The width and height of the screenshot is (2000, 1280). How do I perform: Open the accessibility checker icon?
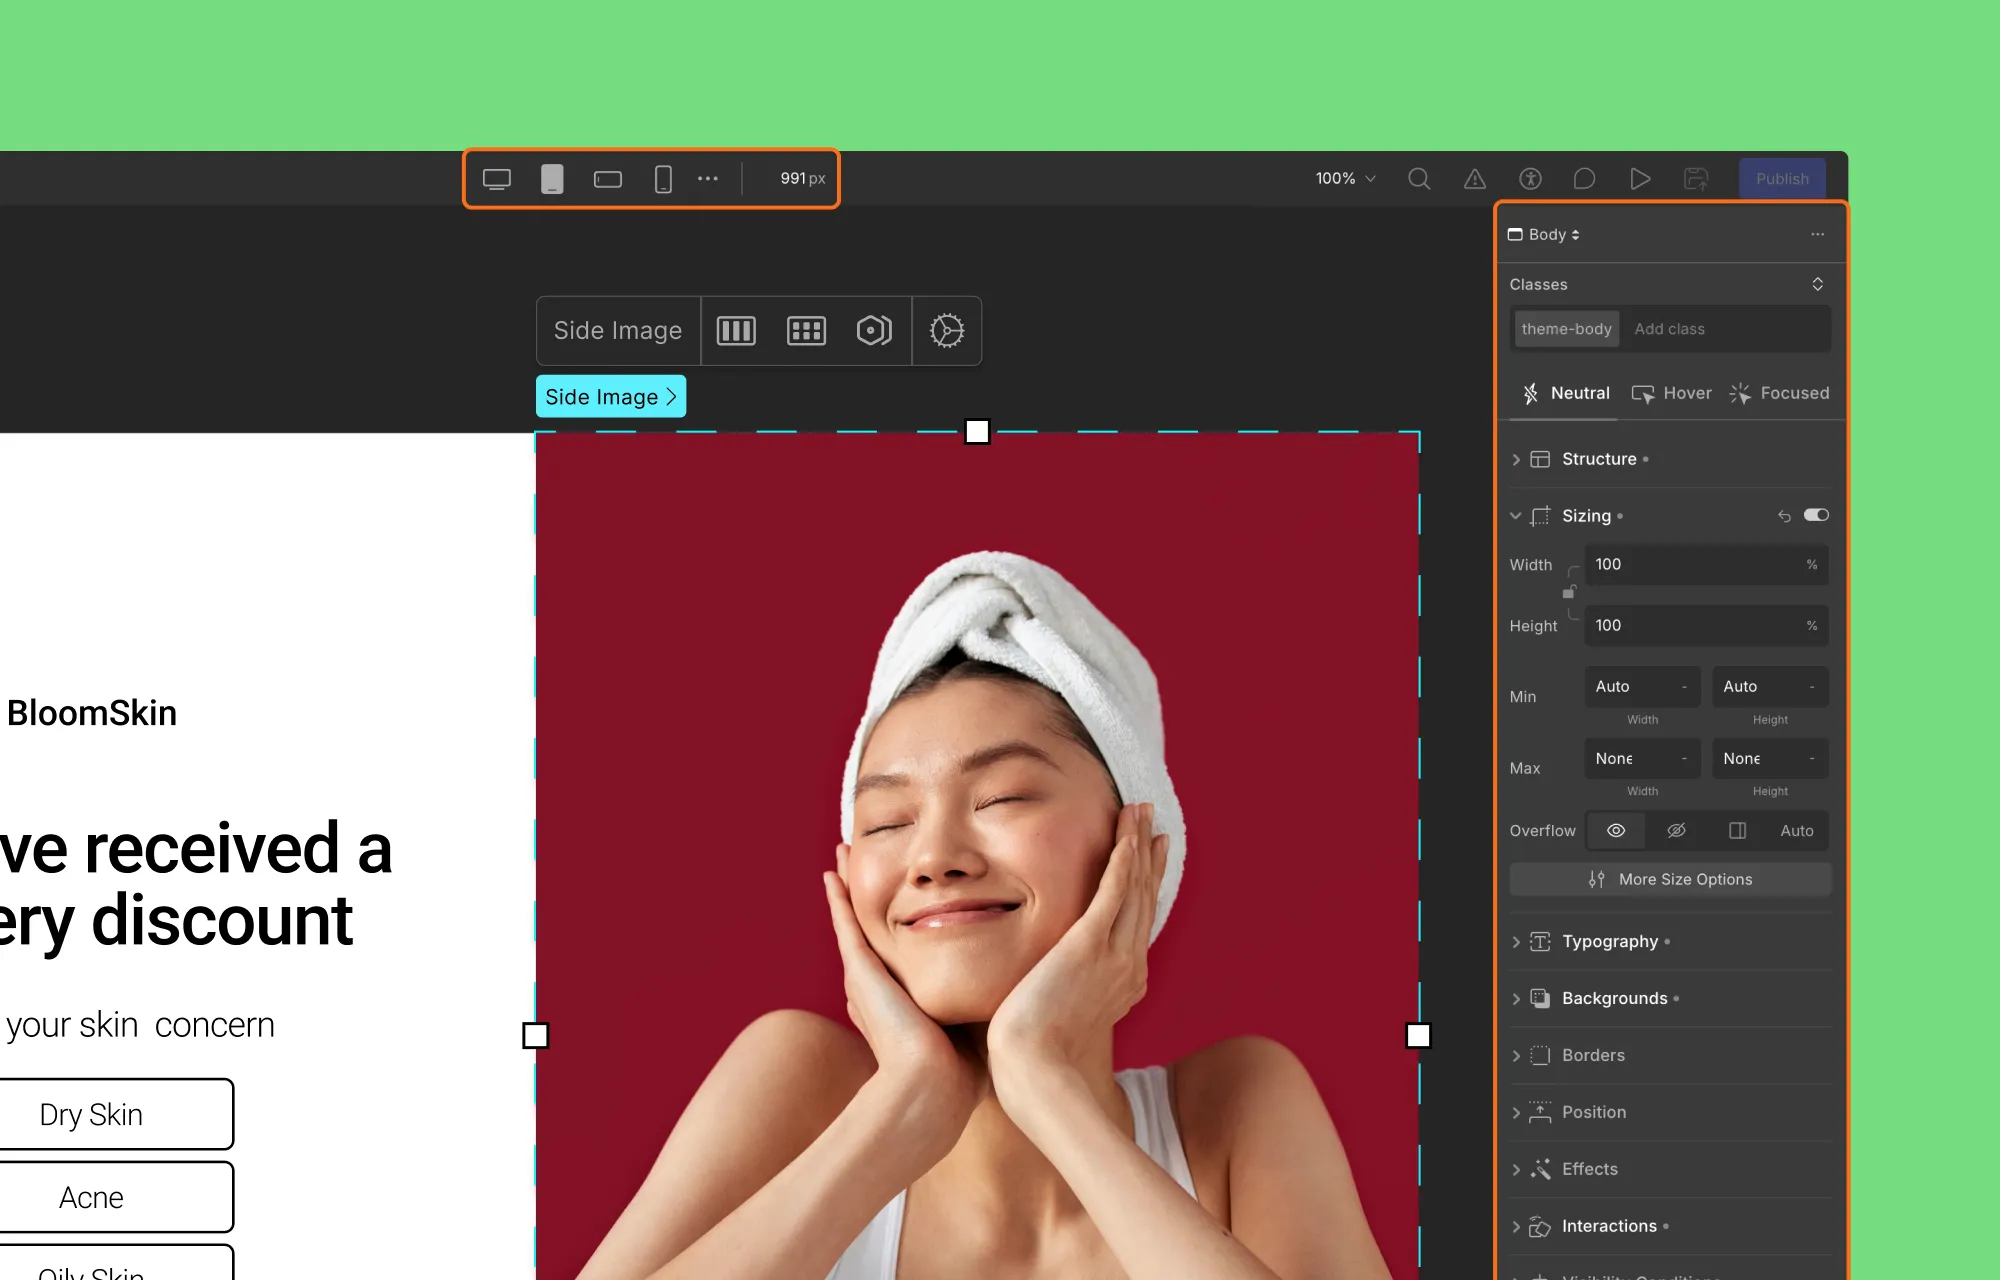point(1530,178)
